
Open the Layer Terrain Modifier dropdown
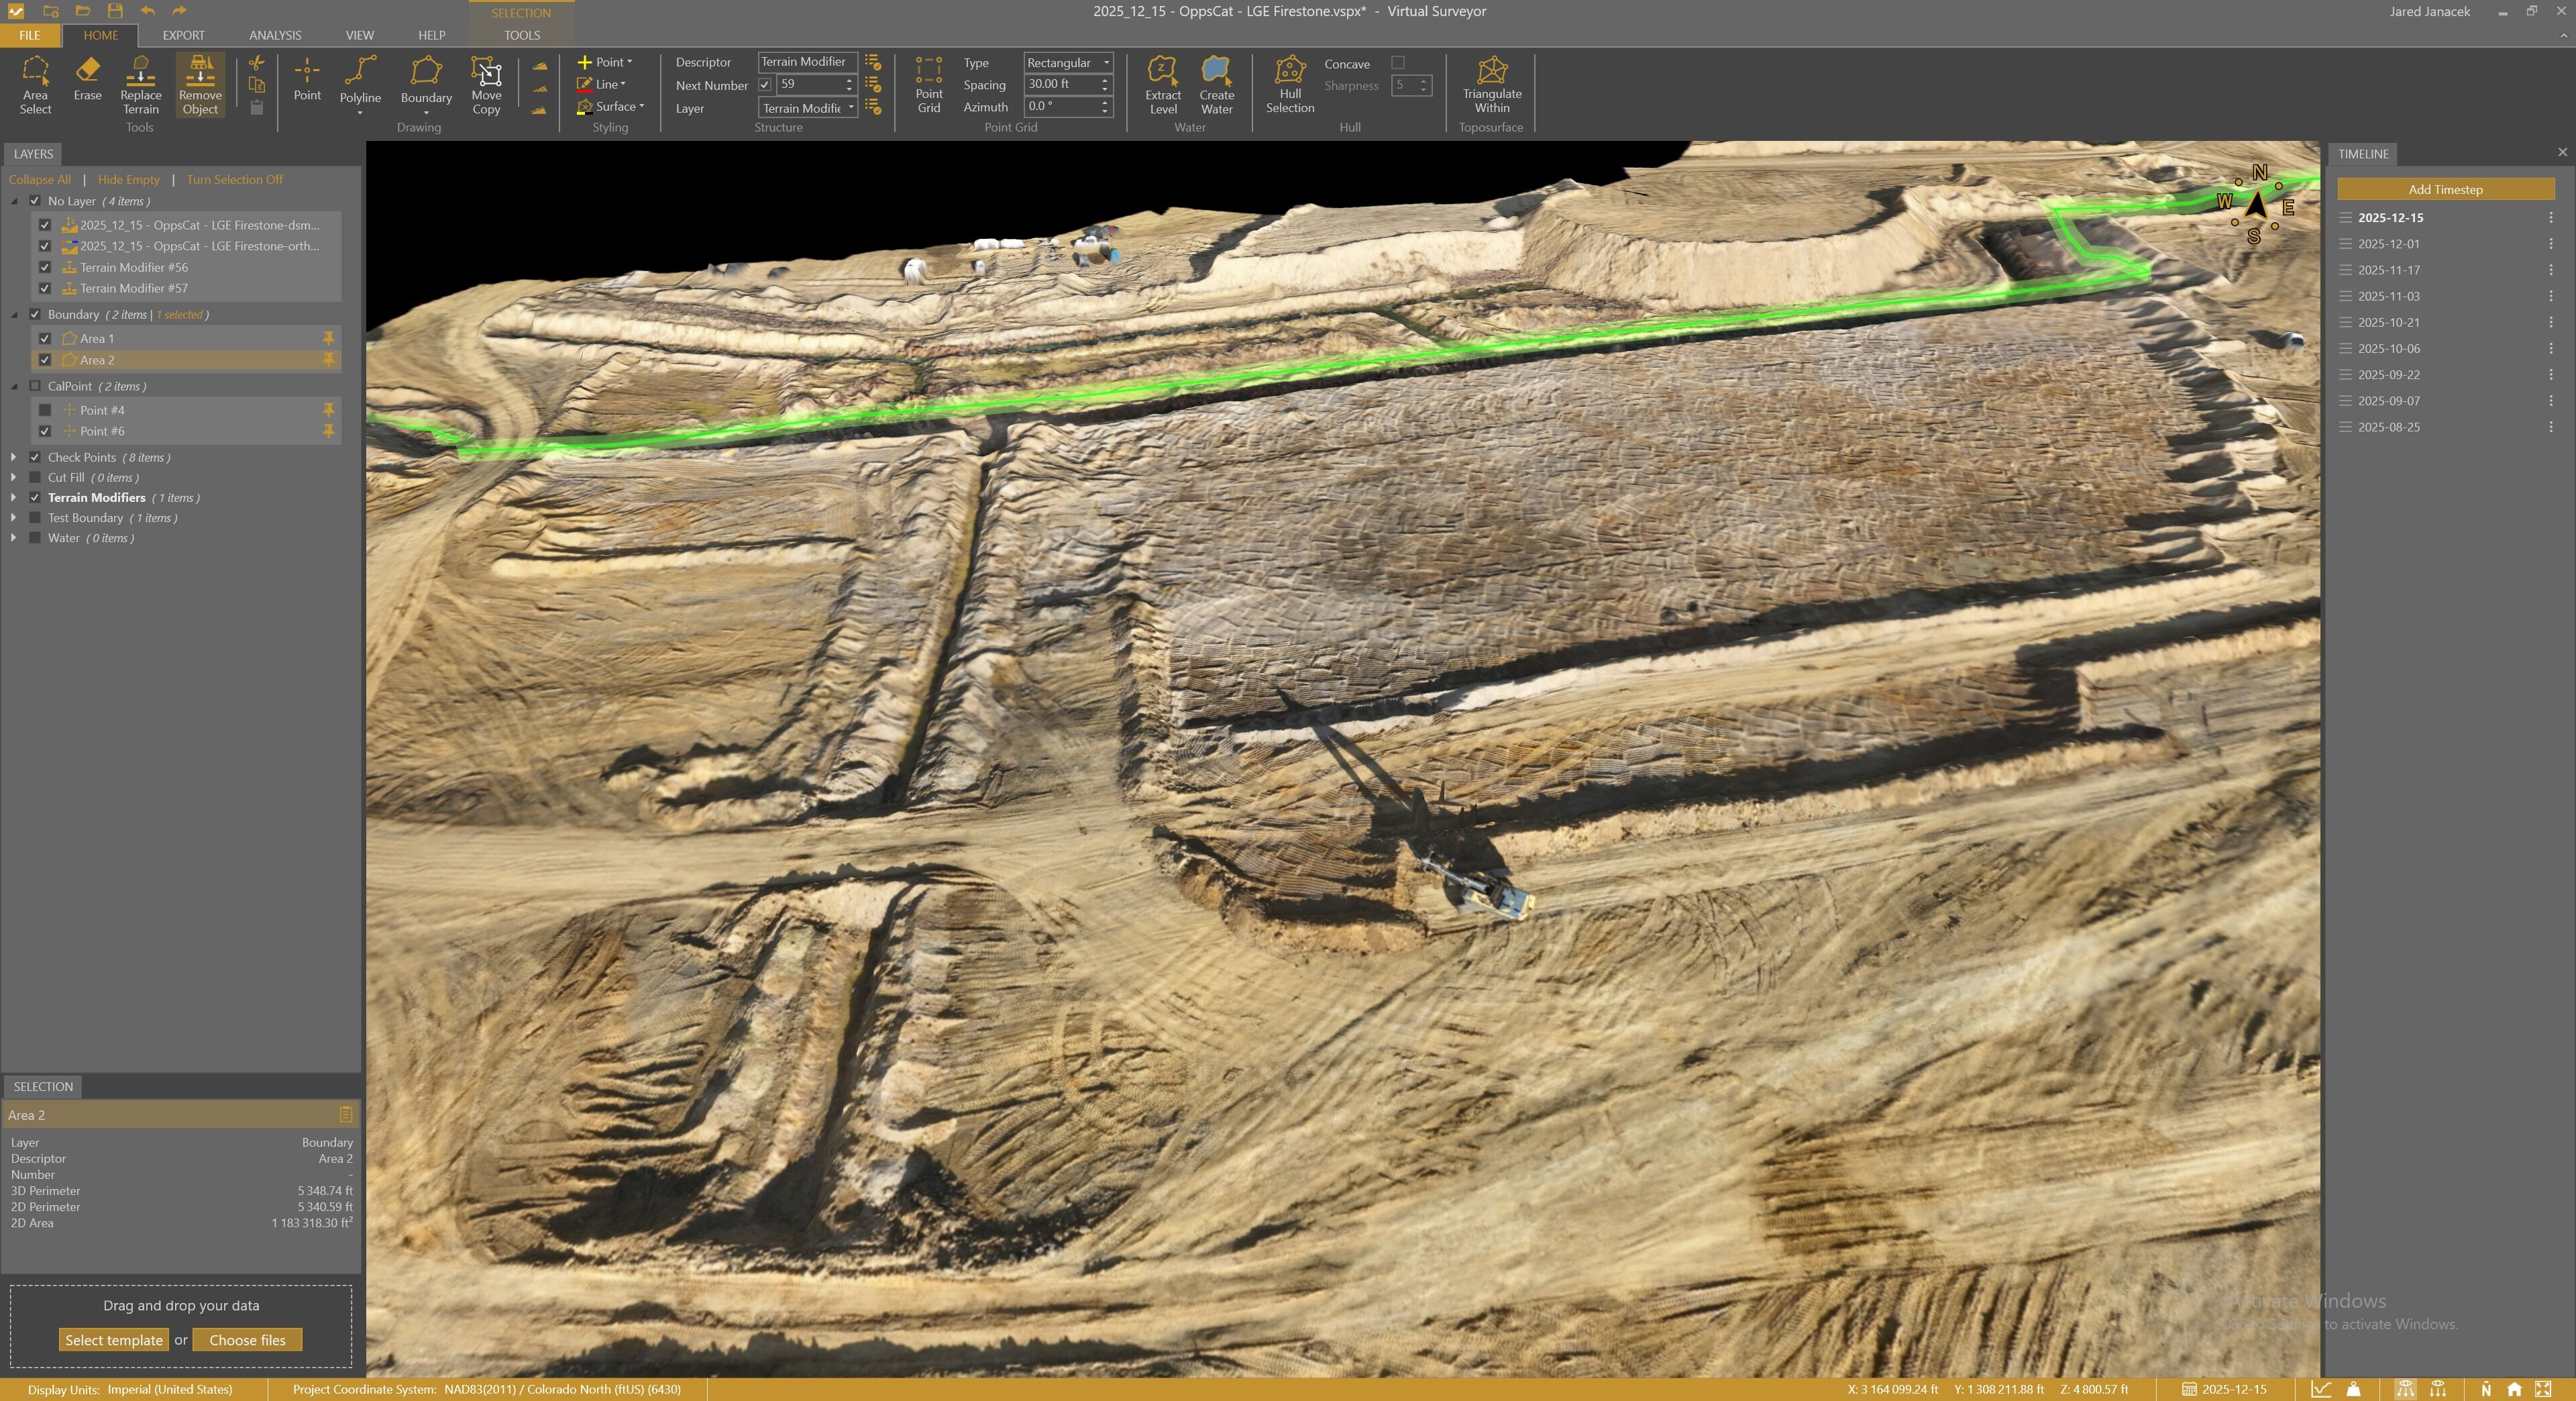point(808,108)
